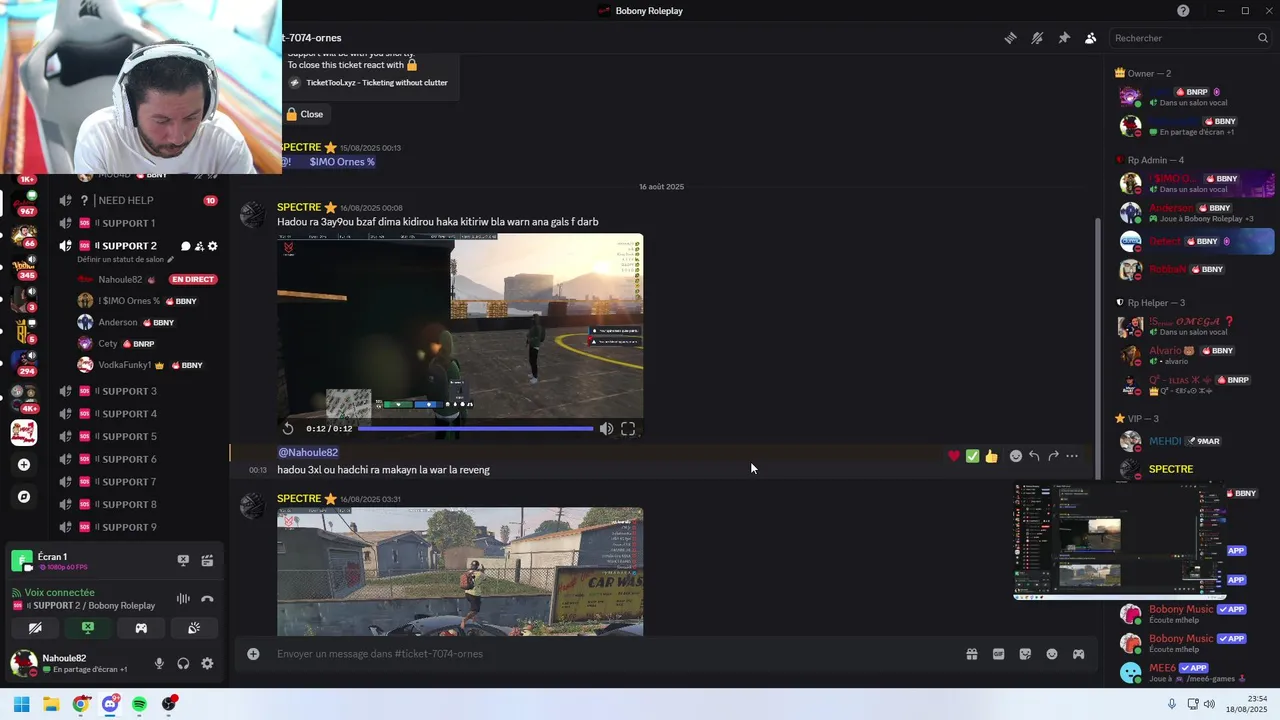Join the SUPPORT 3 voice channel
The image size is (1280, 720).
(140, 391)
